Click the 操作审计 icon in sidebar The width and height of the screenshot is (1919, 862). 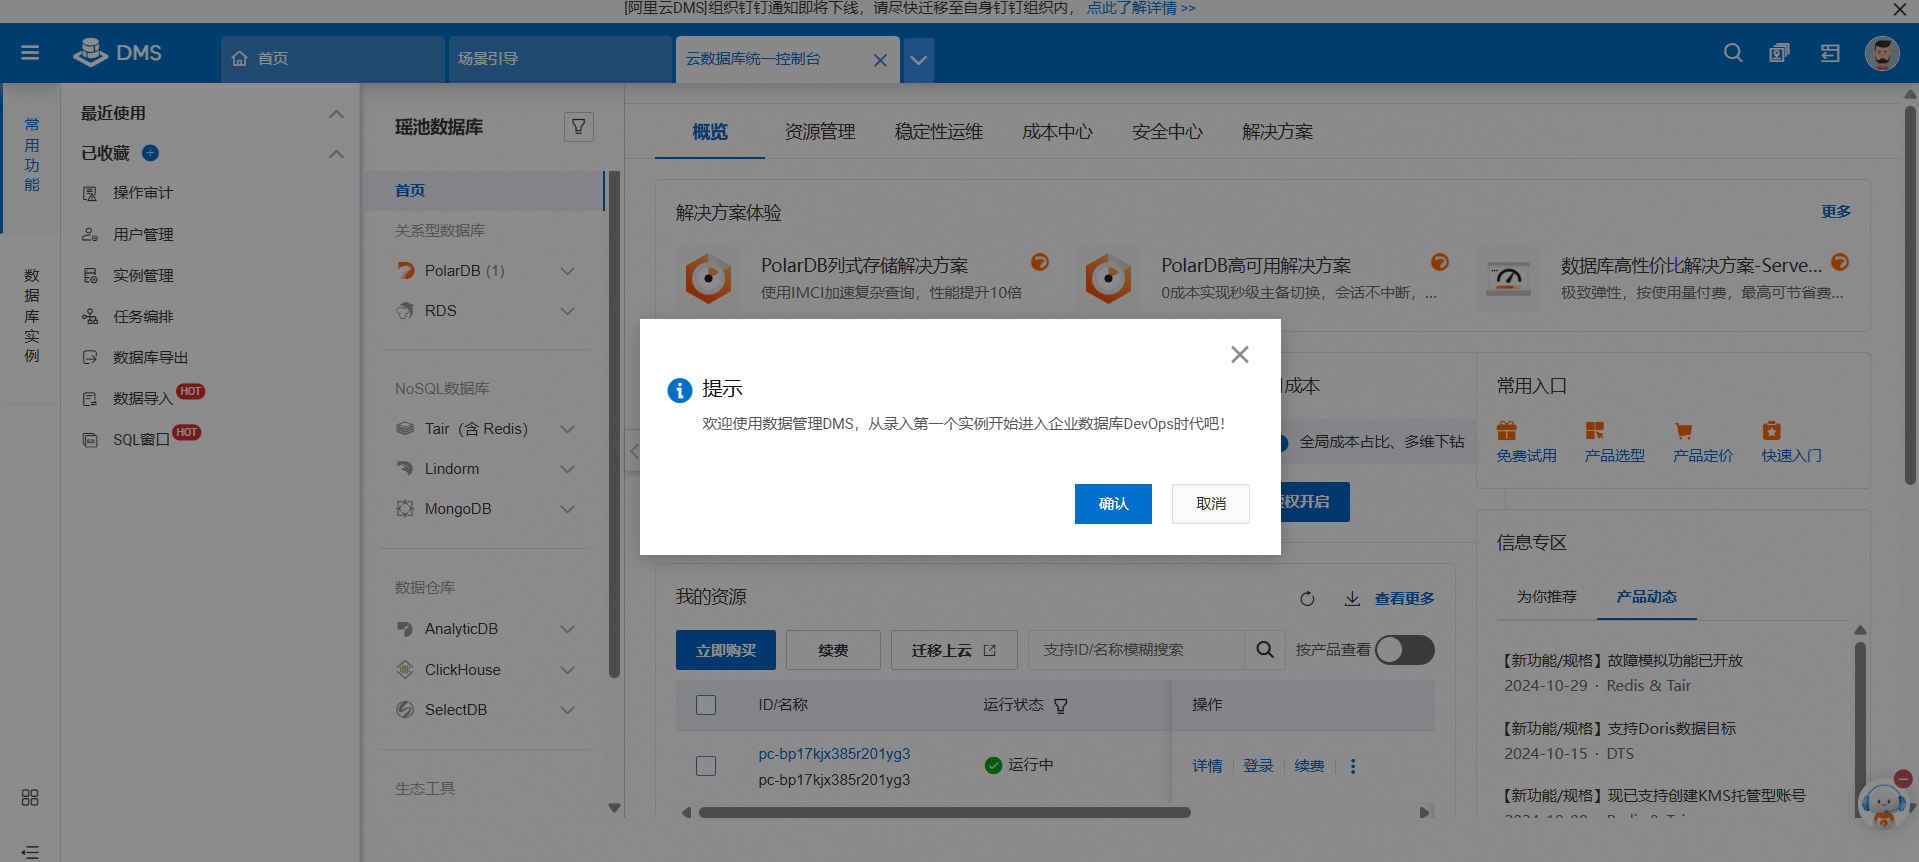(90, 193)
